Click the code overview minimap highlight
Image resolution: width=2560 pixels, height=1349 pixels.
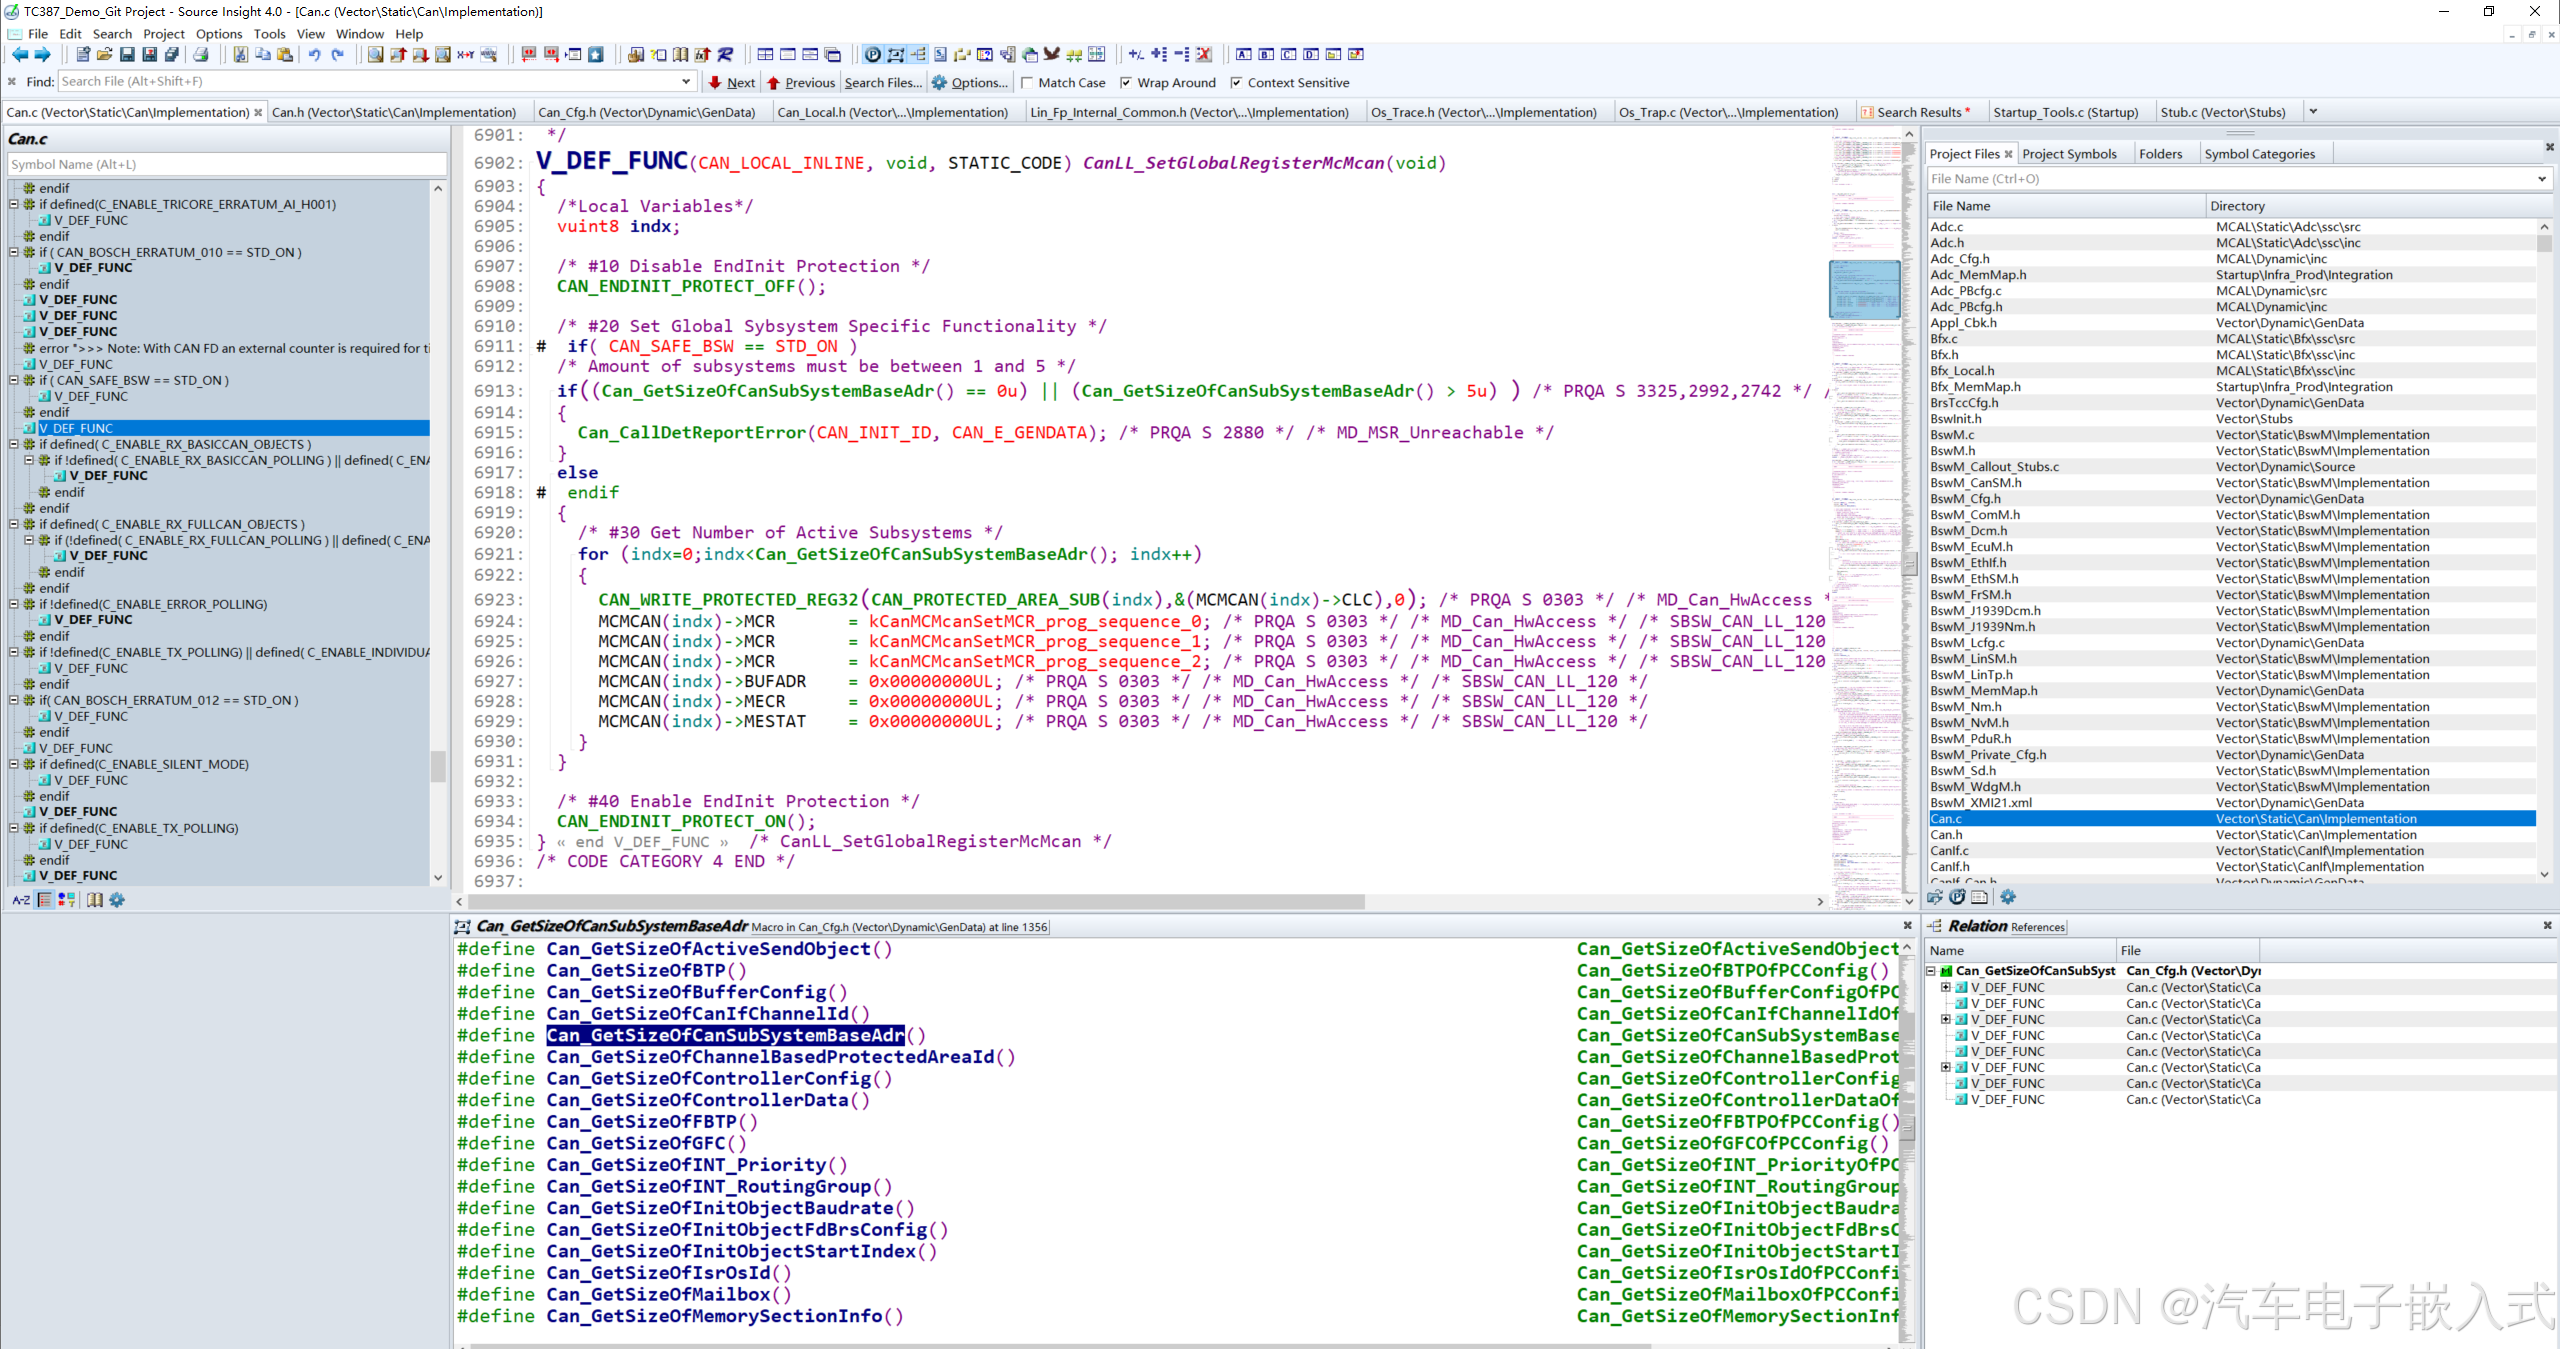(x=1864, y=290)
